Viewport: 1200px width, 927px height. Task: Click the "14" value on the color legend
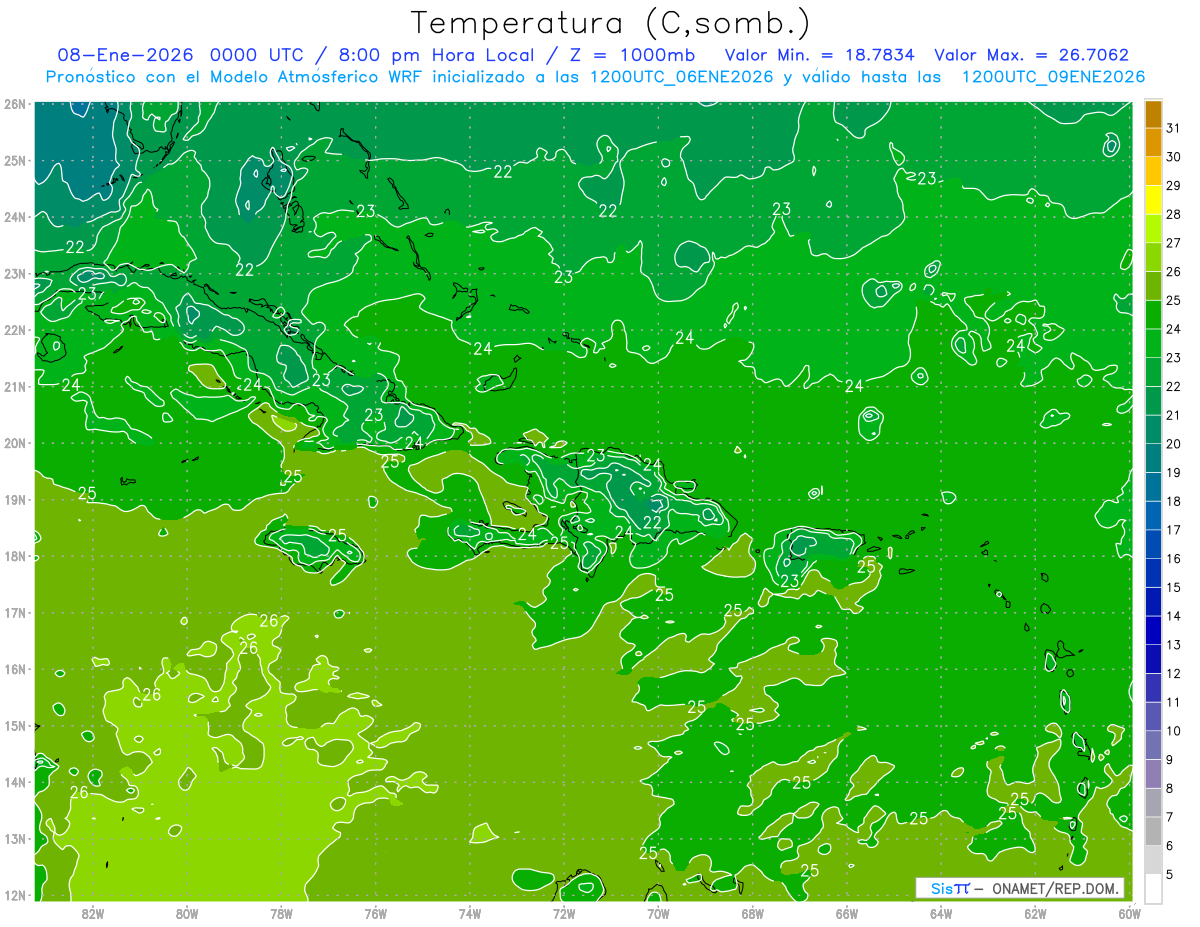(1174, 616)
